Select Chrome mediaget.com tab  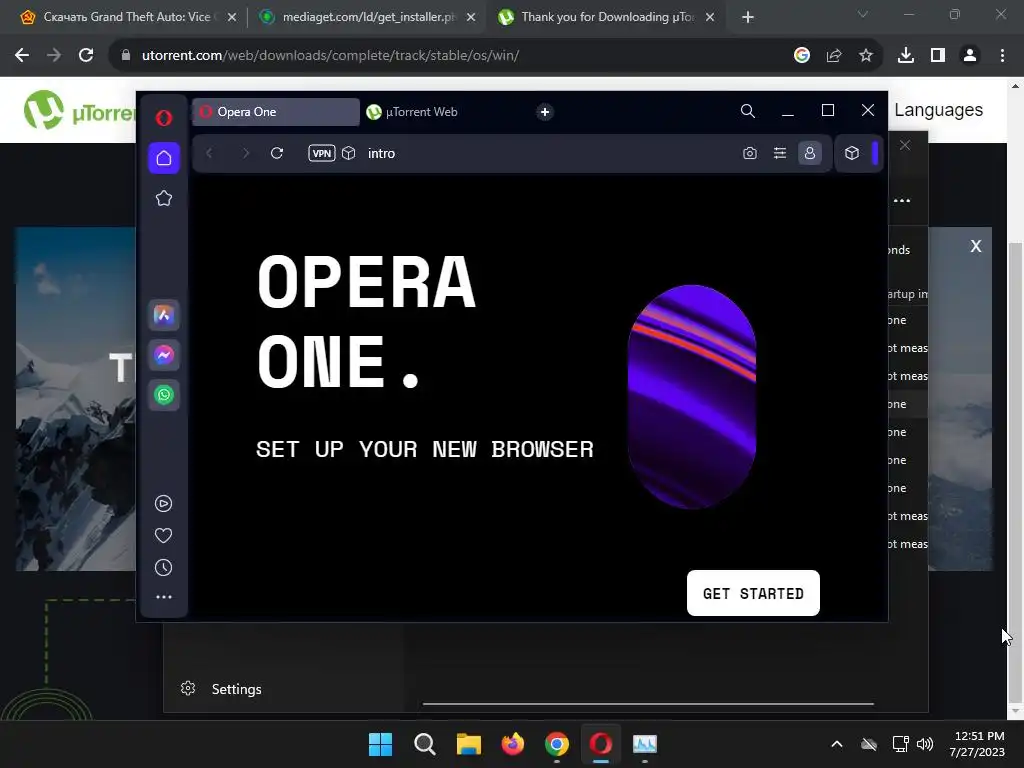click(367, 17)
